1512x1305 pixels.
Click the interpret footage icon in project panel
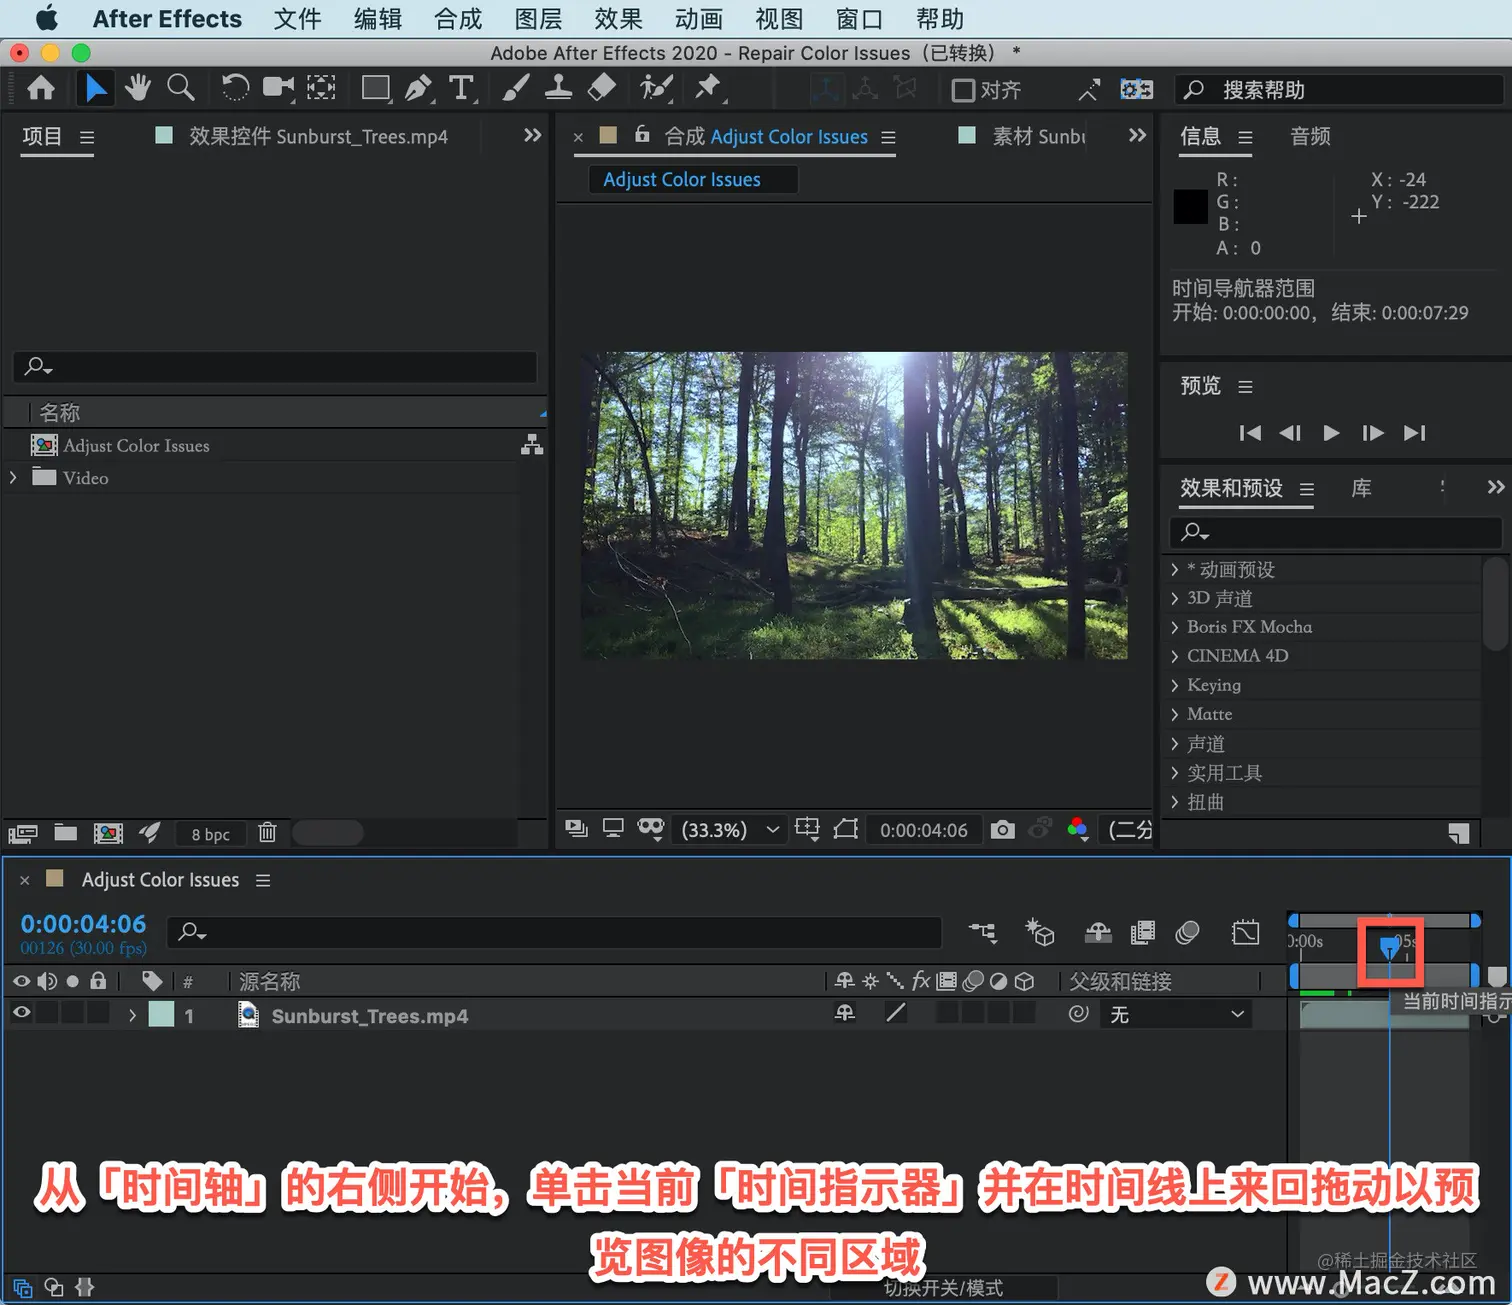22,833
